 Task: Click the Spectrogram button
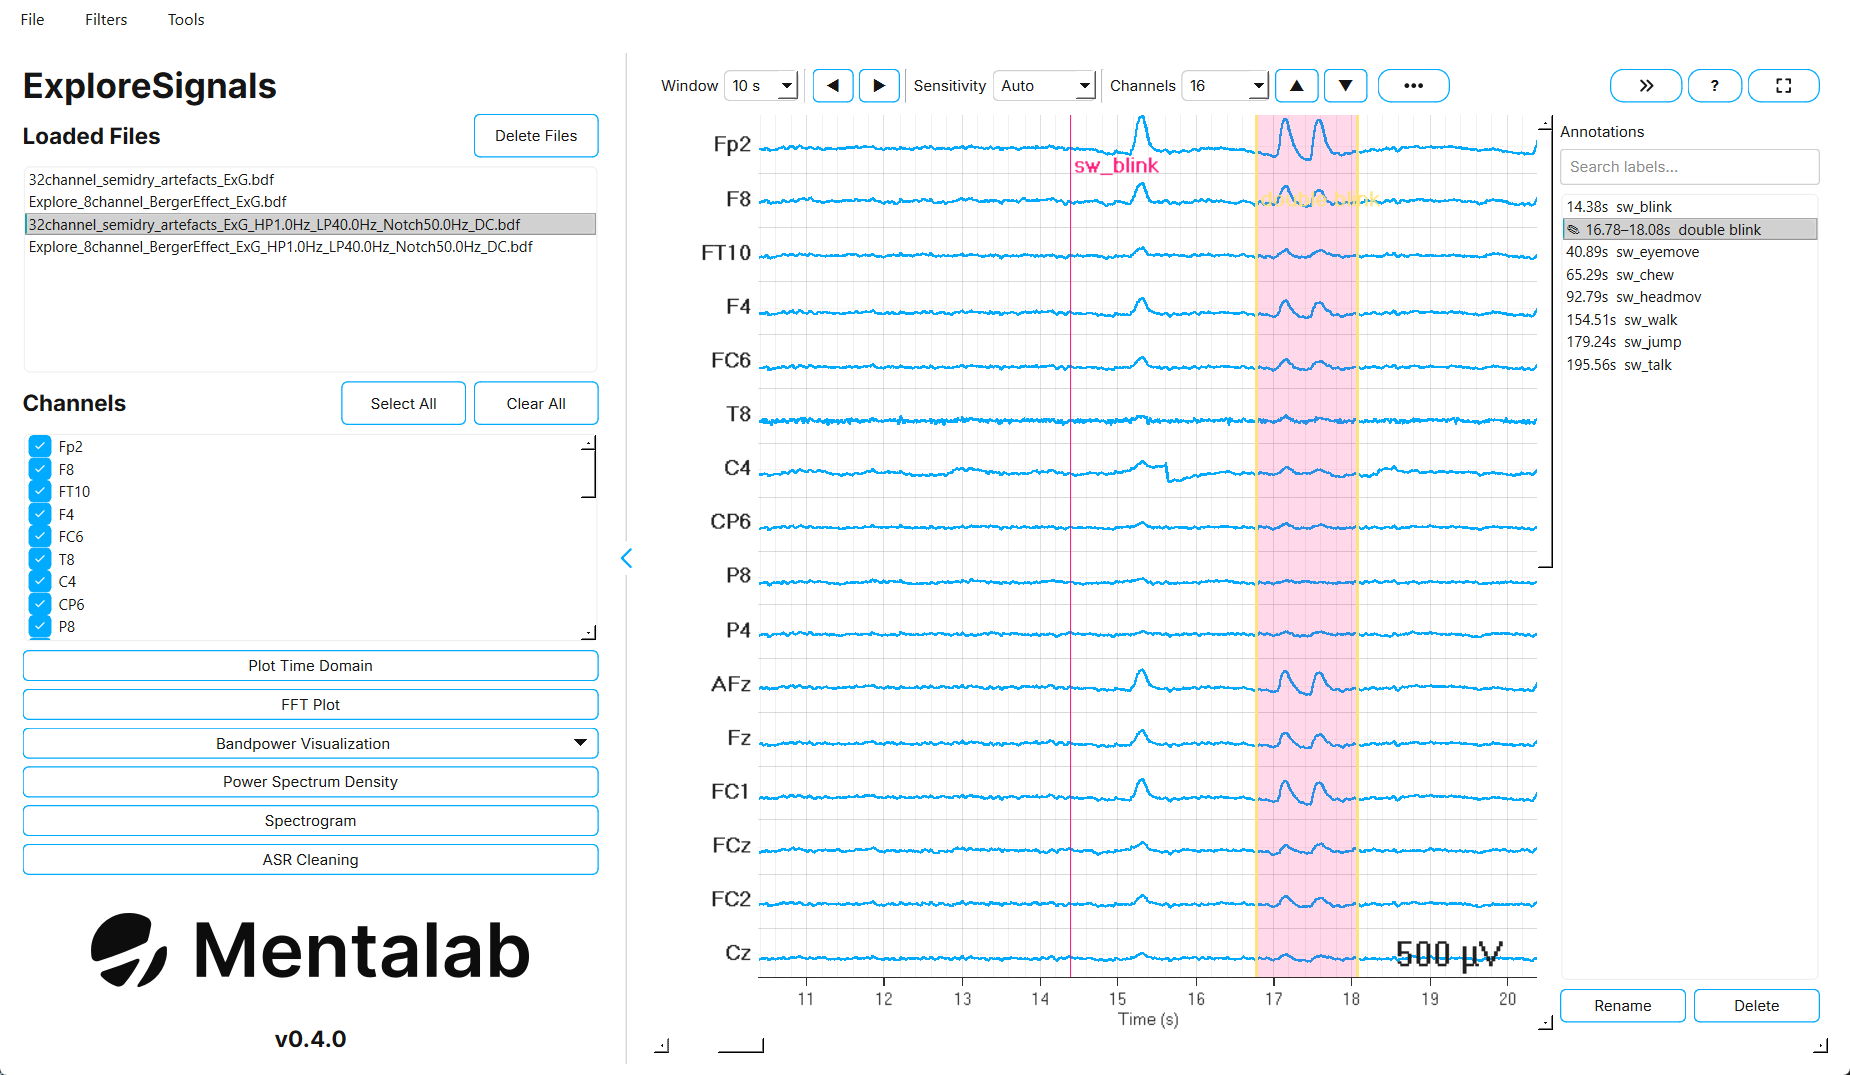310,820
